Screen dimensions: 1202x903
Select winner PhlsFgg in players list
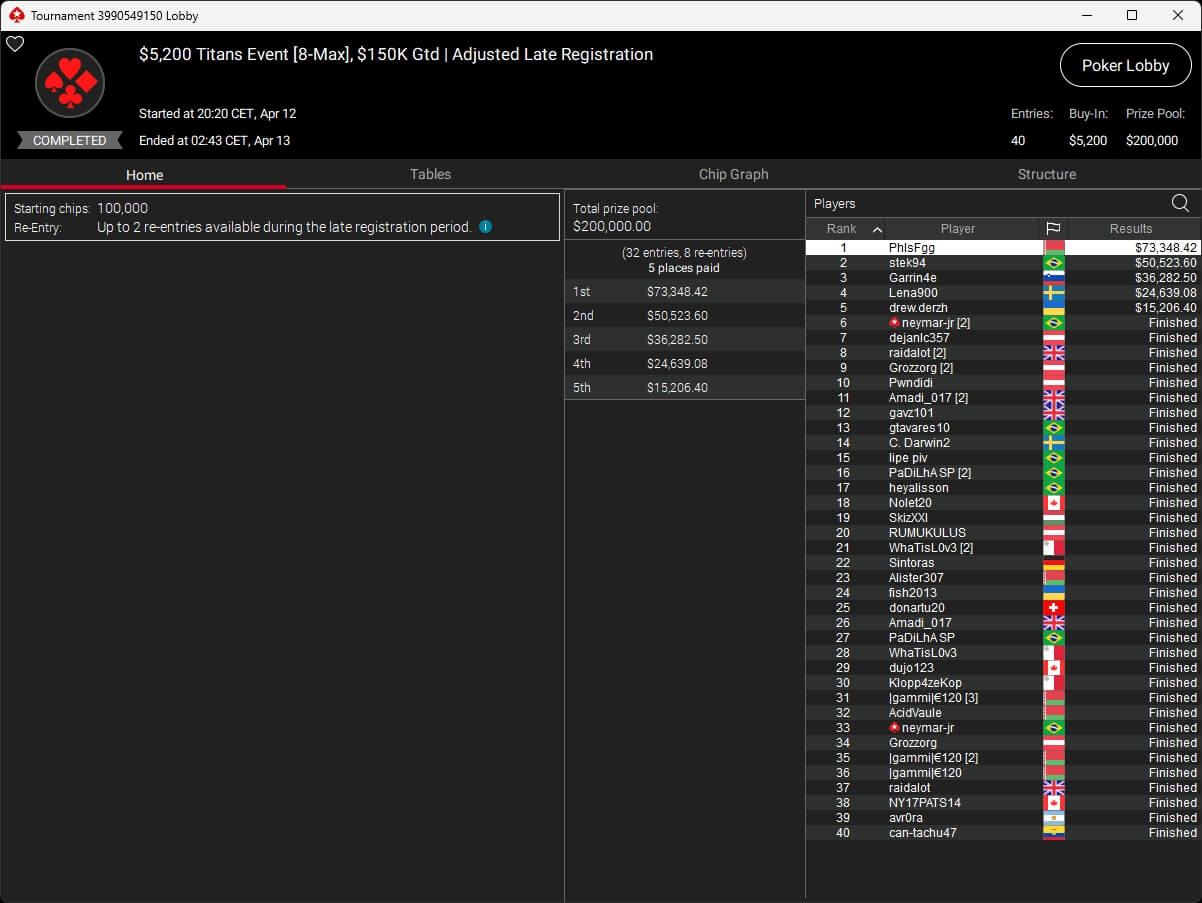click(911, 247)
